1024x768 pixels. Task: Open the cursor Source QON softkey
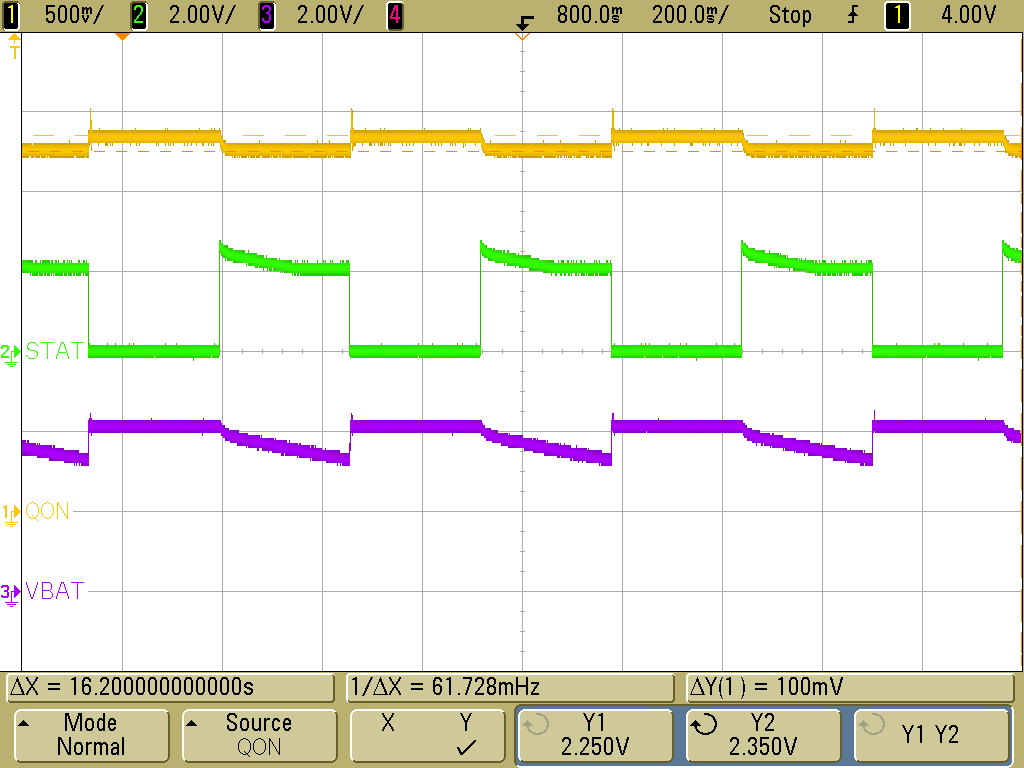(259, 735)
